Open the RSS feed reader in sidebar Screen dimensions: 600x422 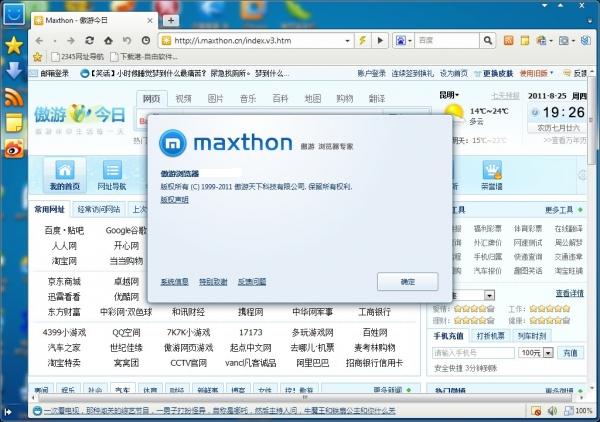point(14,97)
